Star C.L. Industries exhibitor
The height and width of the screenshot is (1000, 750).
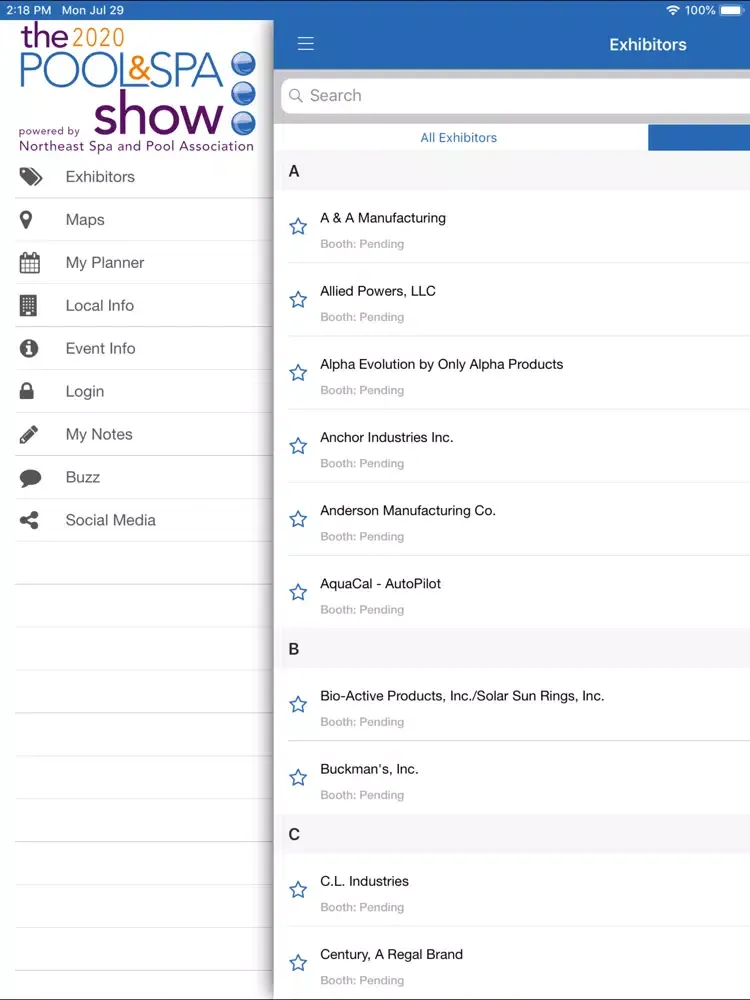(298, 890)
